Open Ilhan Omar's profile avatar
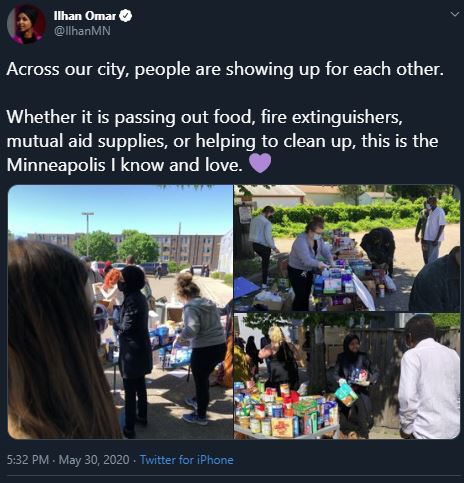 click(26, 24)
